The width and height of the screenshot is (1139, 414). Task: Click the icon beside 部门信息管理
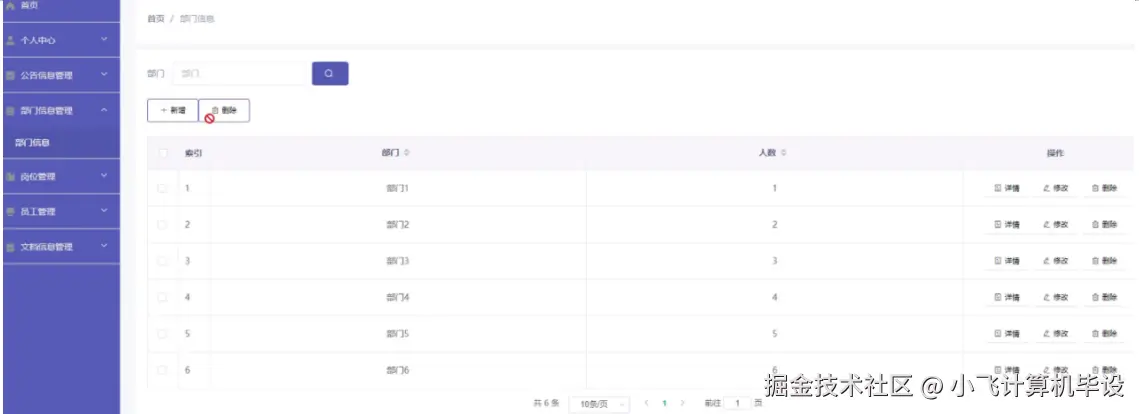point(10,111)
